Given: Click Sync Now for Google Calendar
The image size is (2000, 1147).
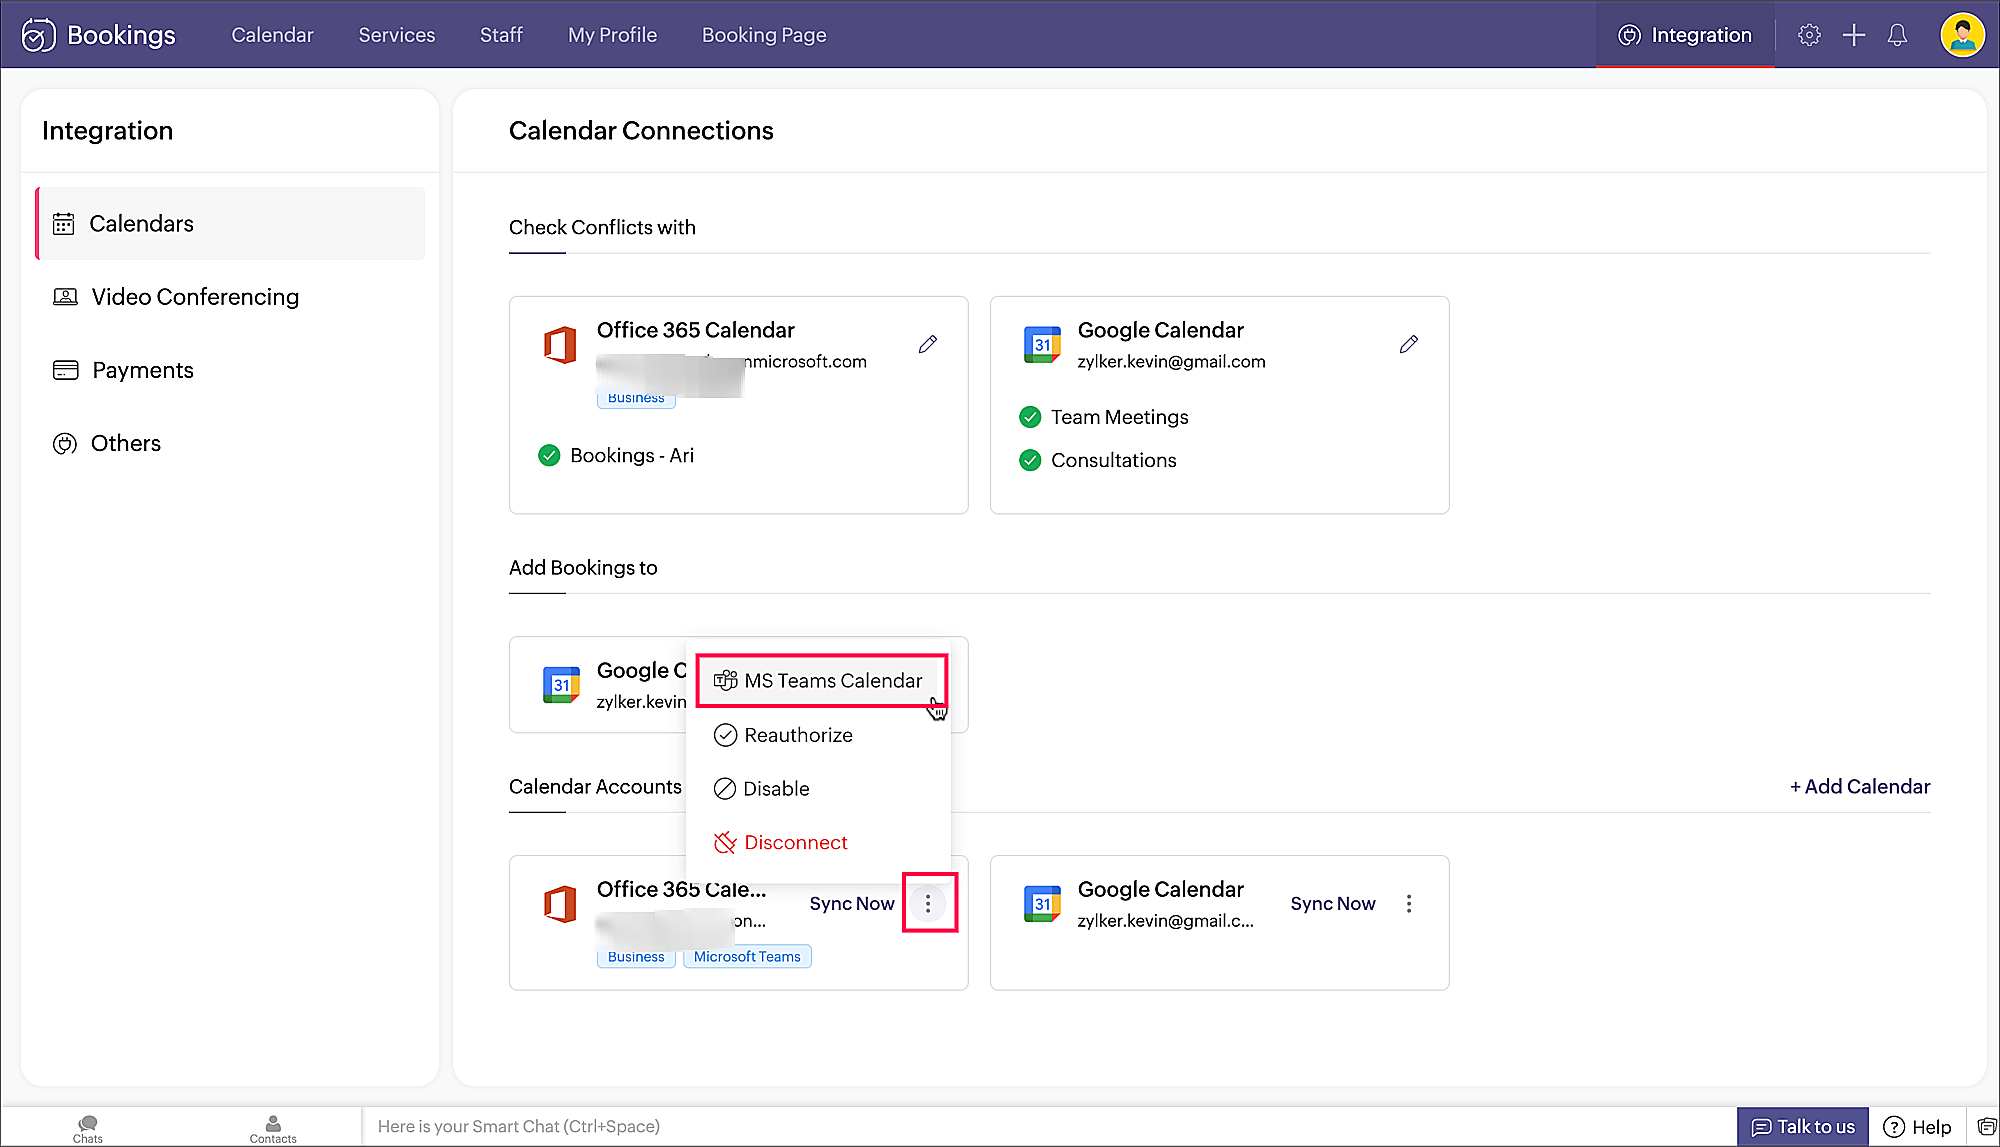Looking at the screenshot, I should [1333, 904].
